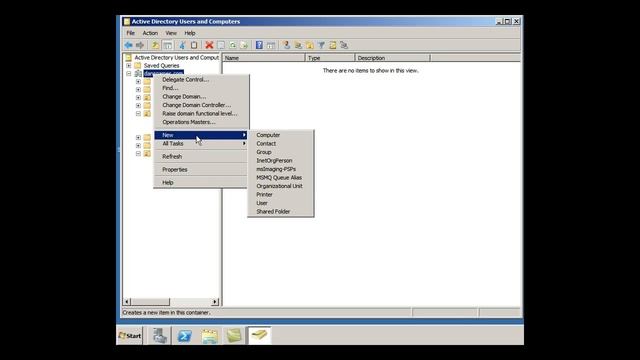Click the create new group toolbar icon

pyautogui.click(x=298, y=45)
